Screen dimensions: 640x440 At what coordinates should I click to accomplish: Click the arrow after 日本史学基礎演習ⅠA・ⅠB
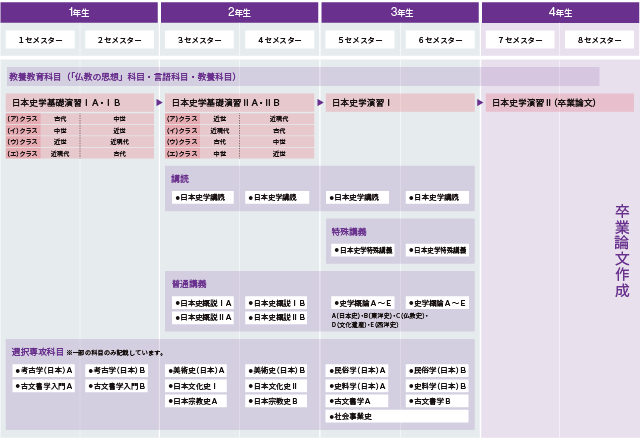tap(159, 103)
